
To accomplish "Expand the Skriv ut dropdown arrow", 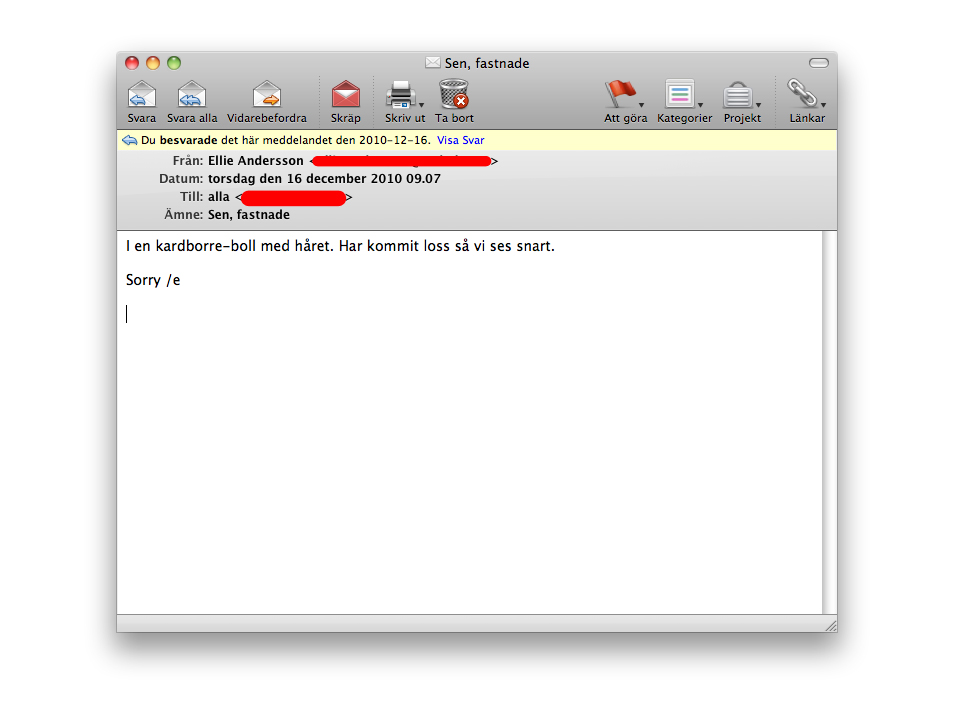I will [x=421, y=105].
